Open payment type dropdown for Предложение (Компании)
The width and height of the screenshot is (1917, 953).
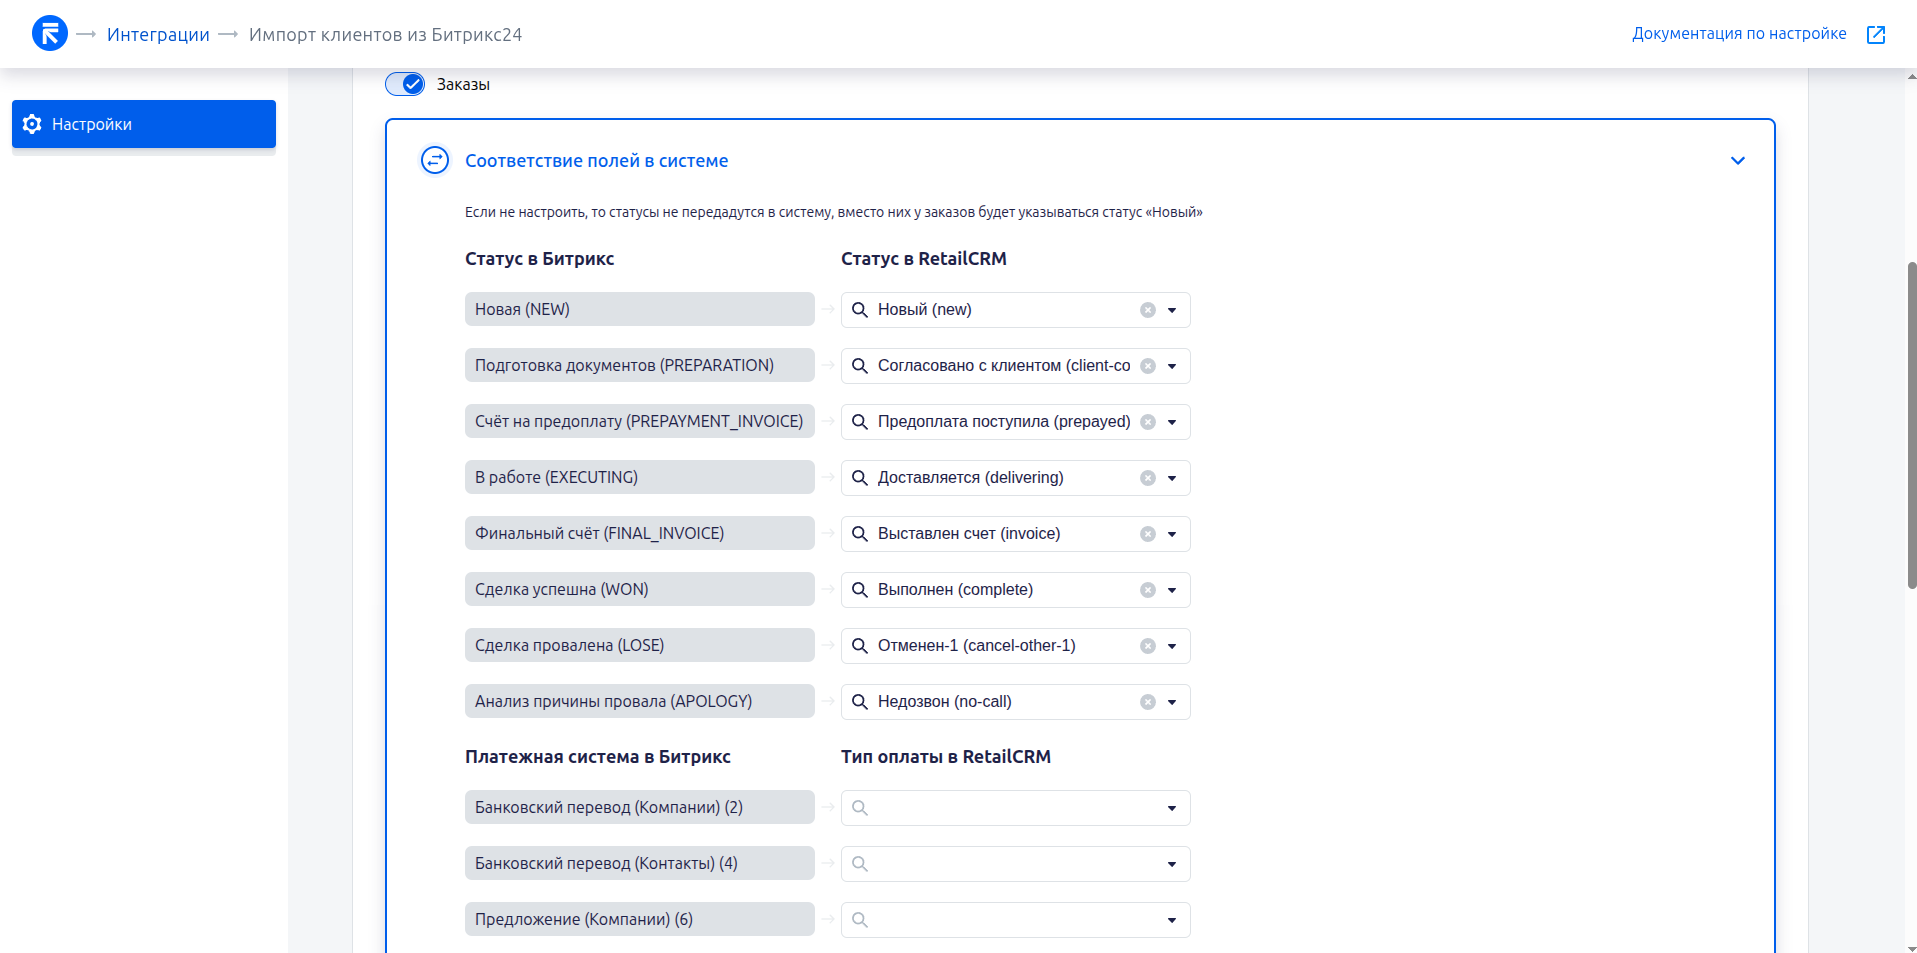(x=1172, y=920)
